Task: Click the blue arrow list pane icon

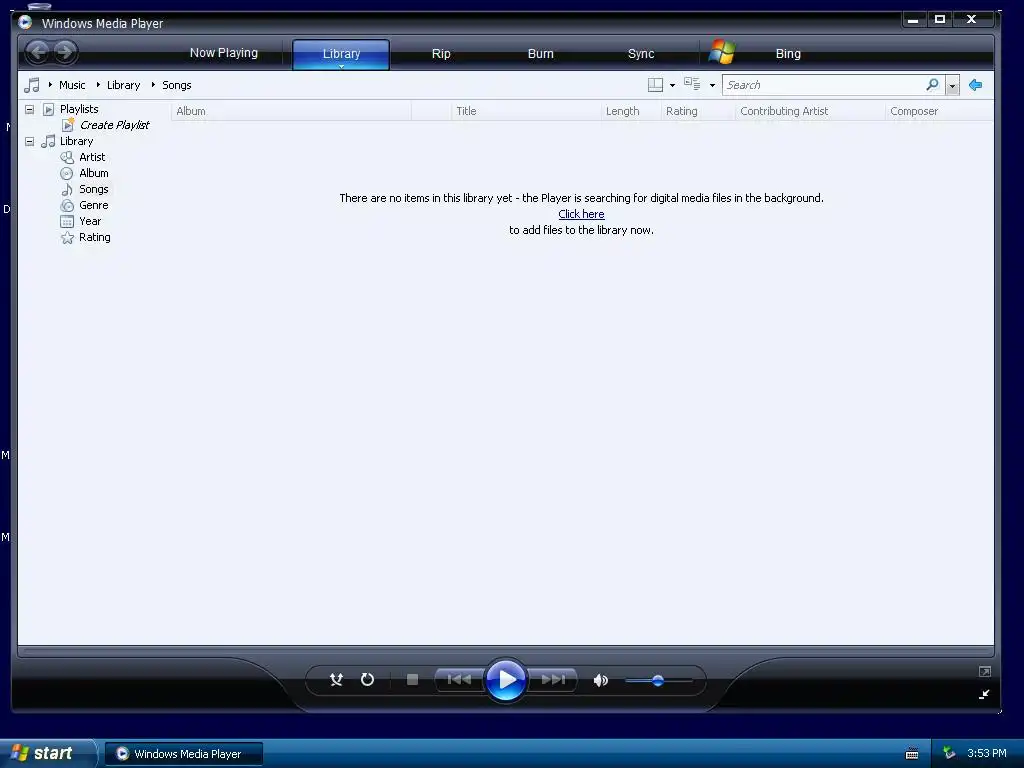Action: [x=975, y=85]
